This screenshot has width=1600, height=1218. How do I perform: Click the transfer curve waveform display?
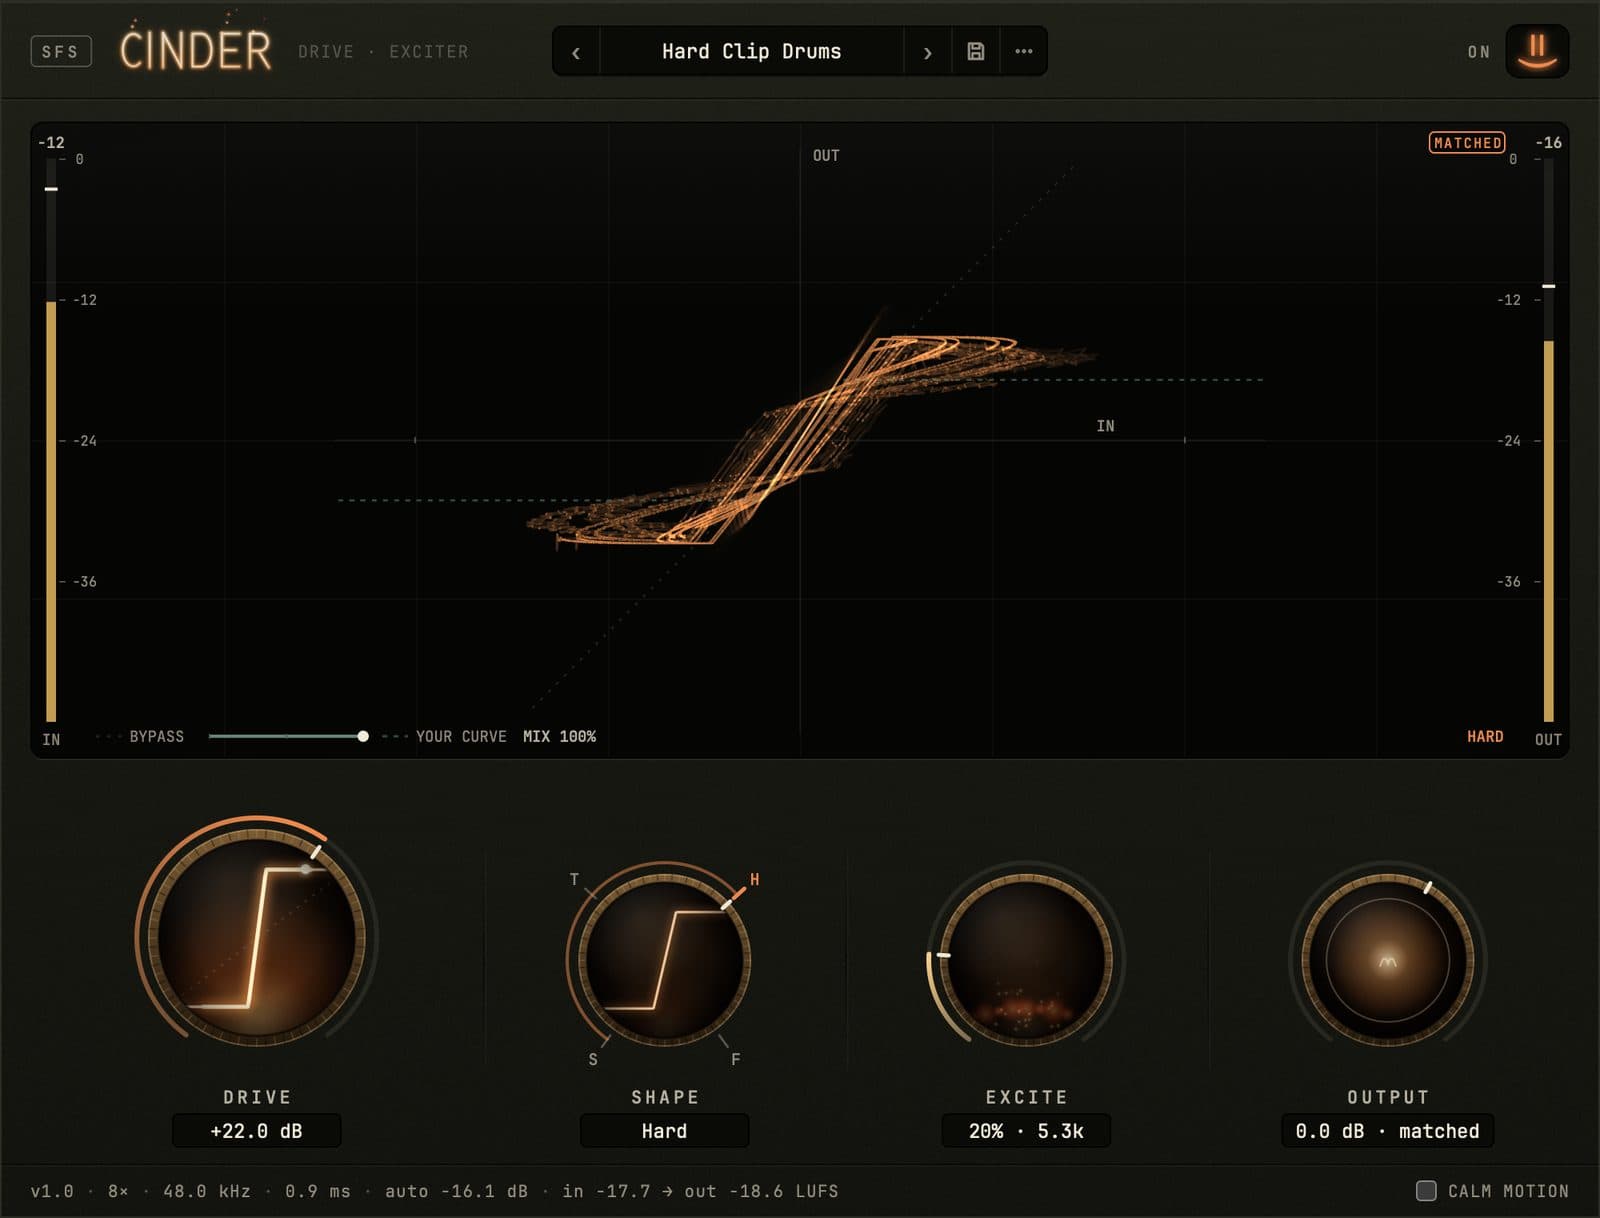(x=800, y=440)
